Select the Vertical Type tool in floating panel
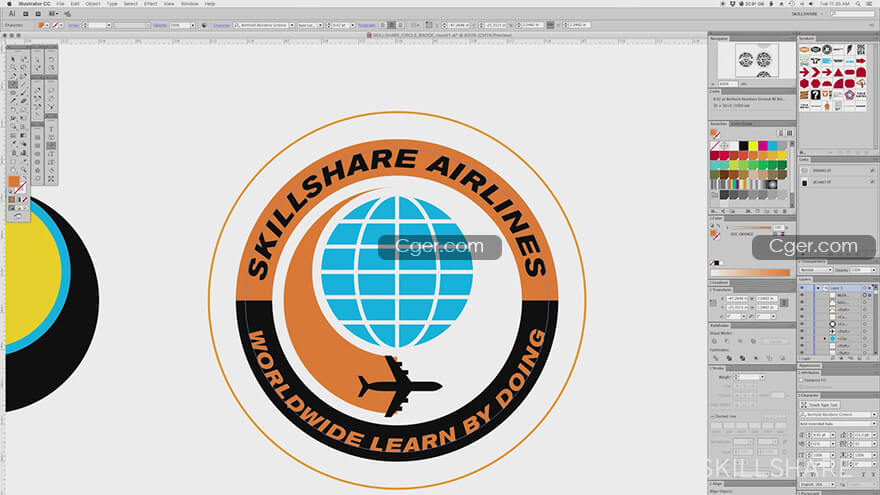This screenshot has width=880, height=495. [52, 153]
